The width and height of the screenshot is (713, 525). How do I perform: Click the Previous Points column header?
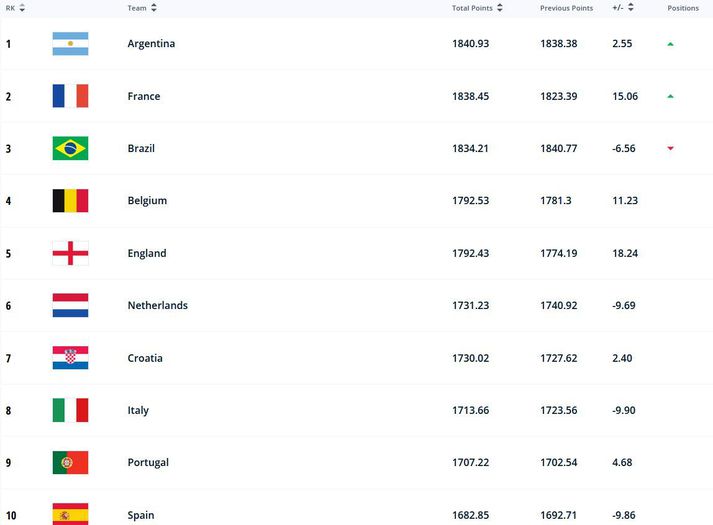pos(567,8)
